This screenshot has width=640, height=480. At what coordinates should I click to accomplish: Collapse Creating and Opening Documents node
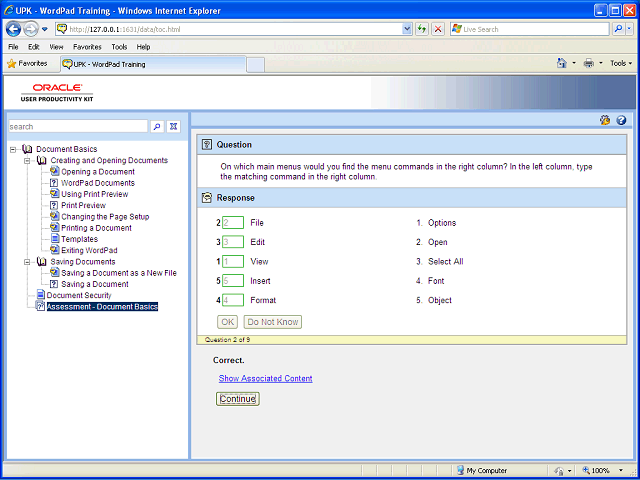27,161
